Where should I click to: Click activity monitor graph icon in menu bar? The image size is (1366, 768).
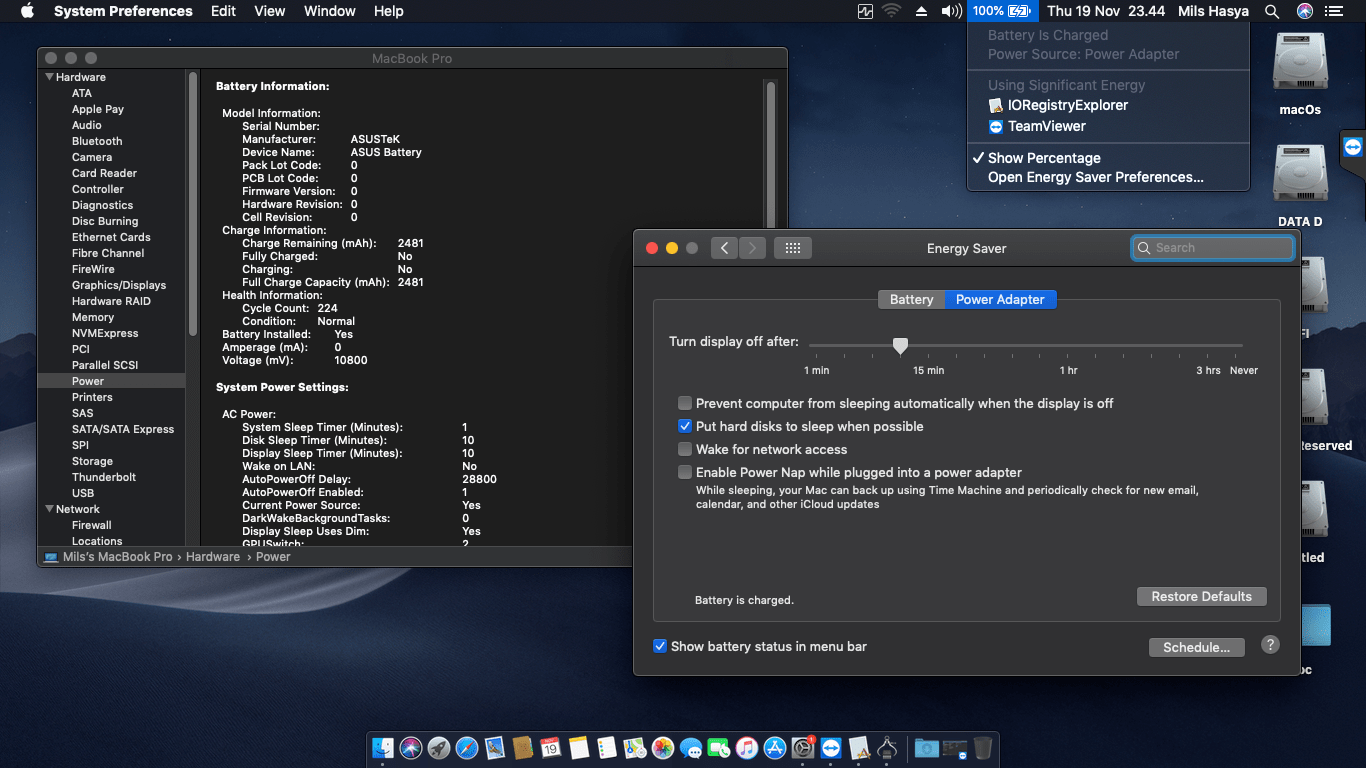(865, 11)
